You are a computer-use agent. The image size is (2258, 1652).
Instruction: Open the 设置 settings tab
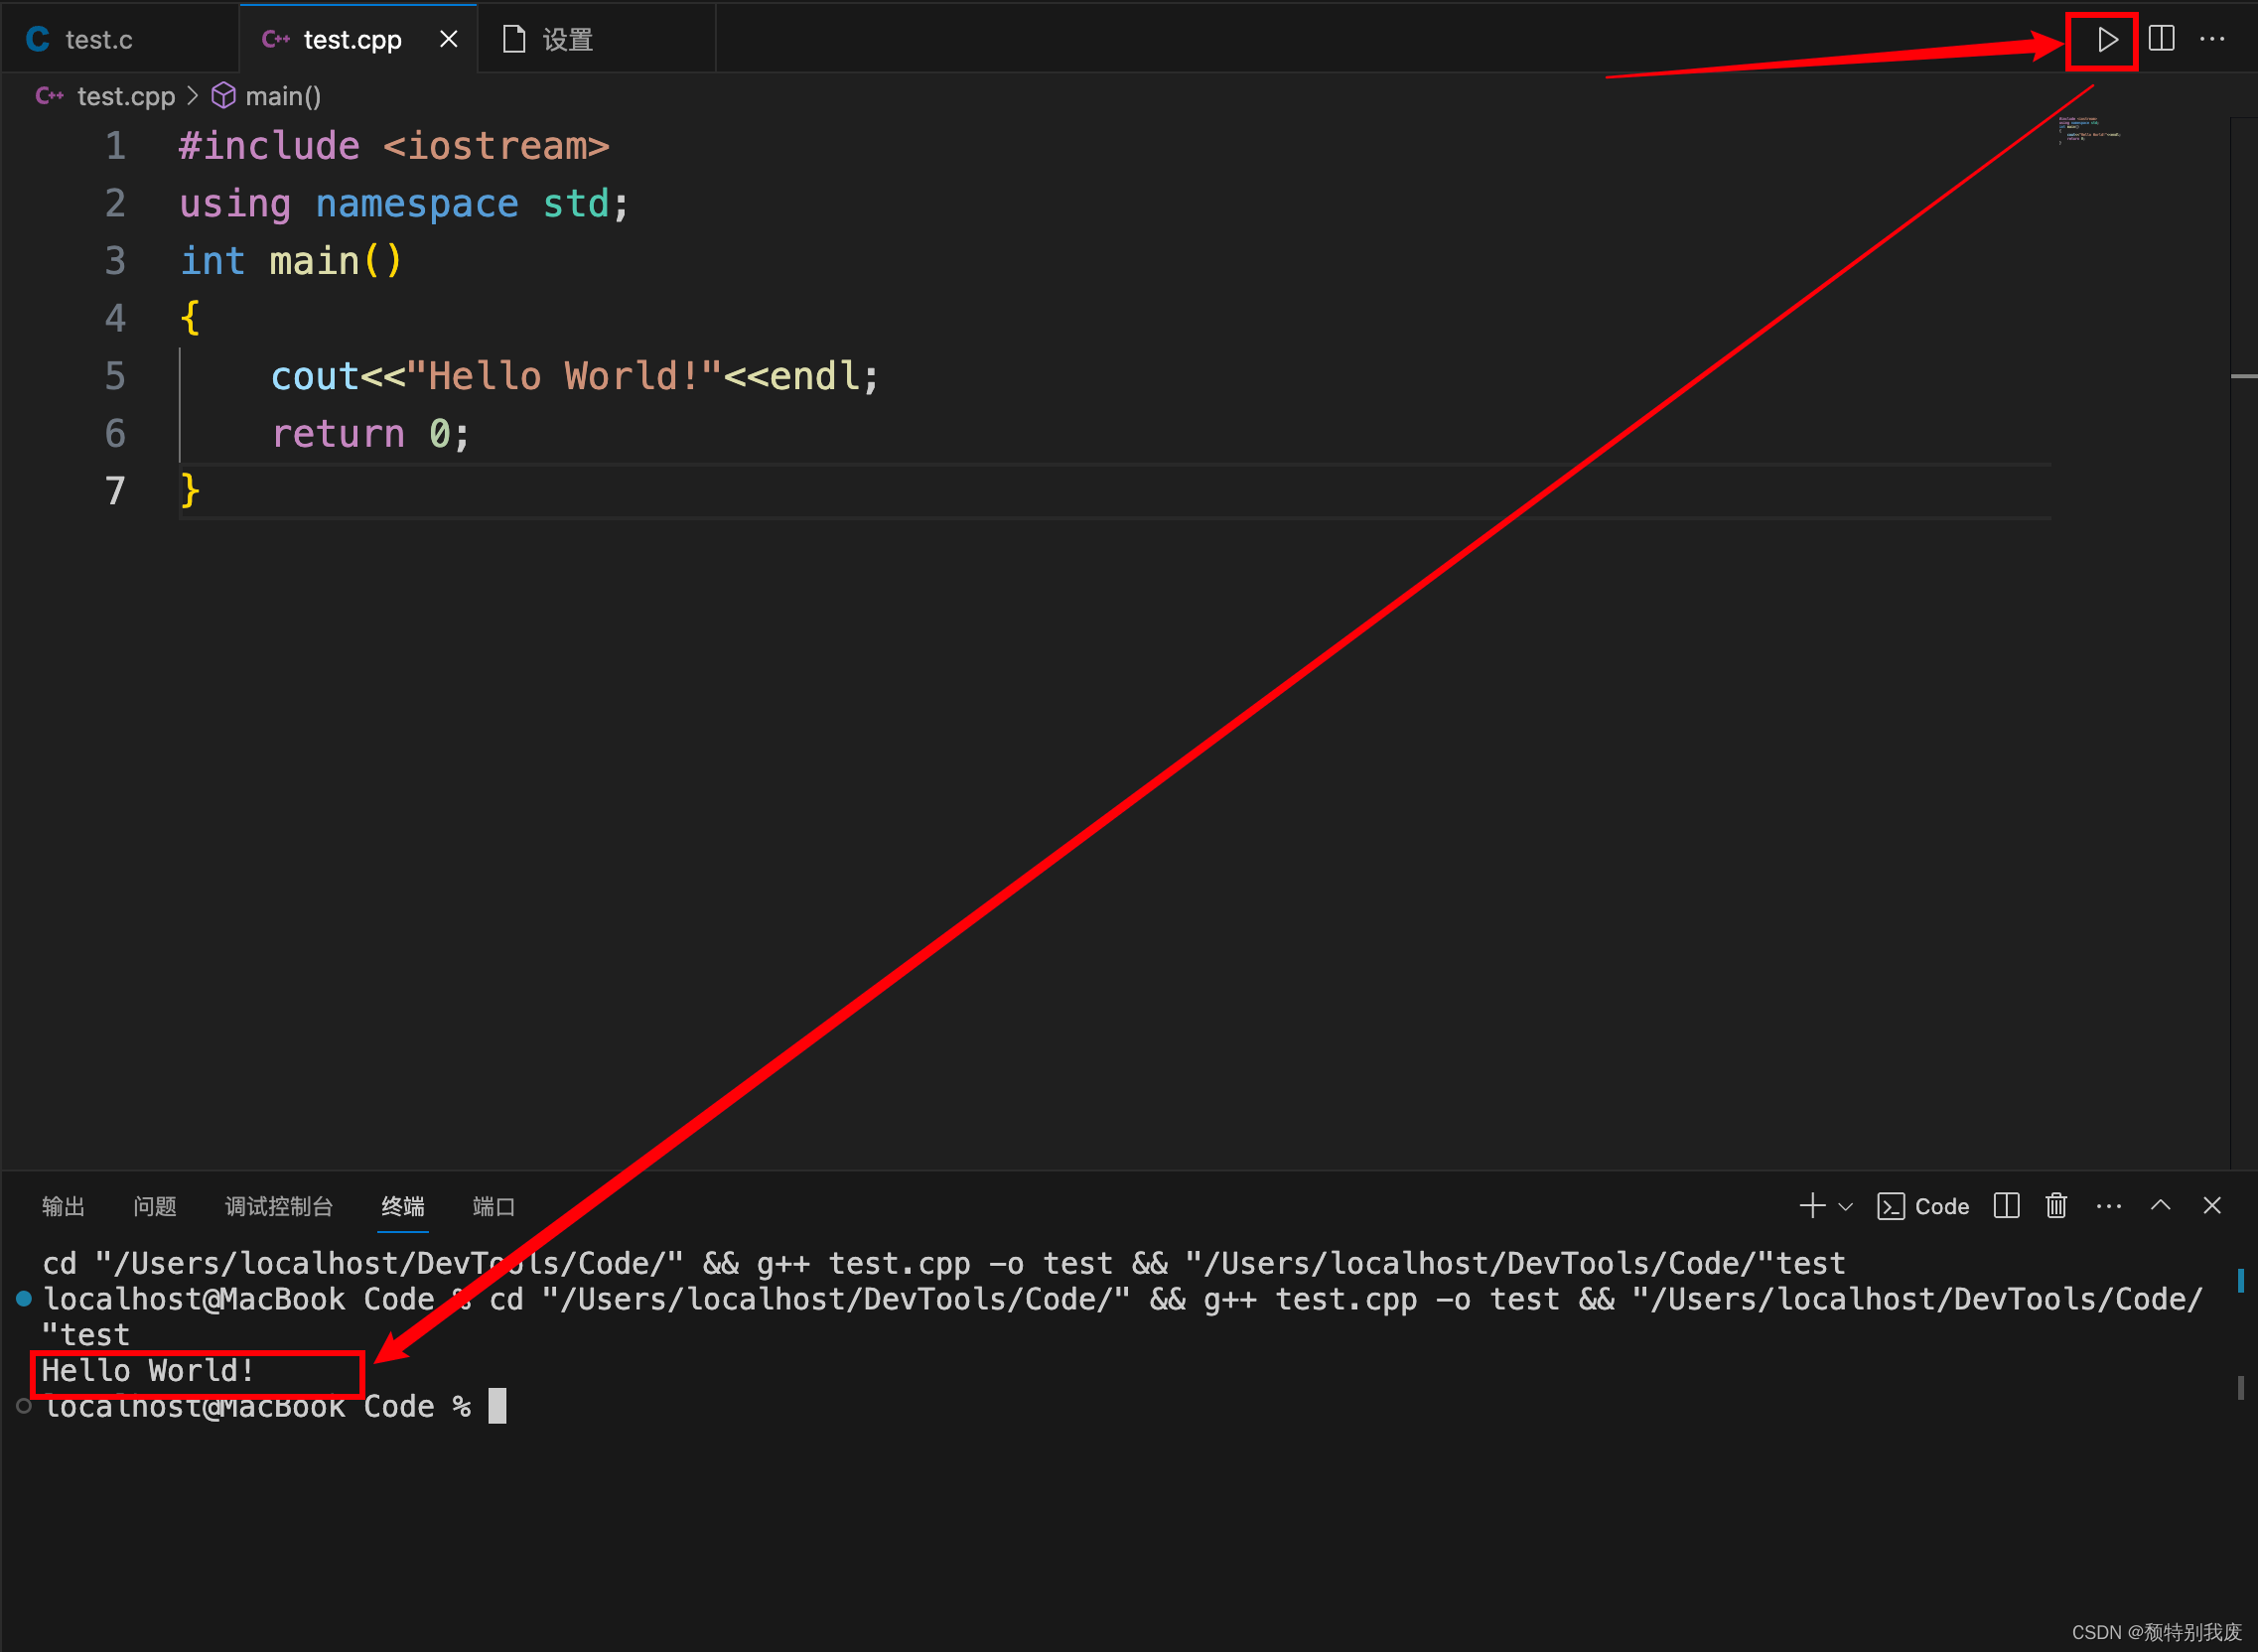coord(596,39)
